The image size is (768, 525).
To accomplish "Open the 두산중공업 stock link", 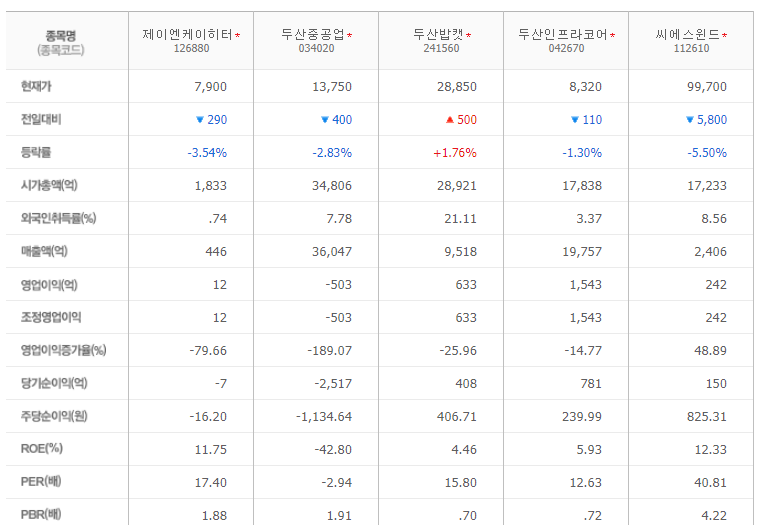I will click(312, 35).
